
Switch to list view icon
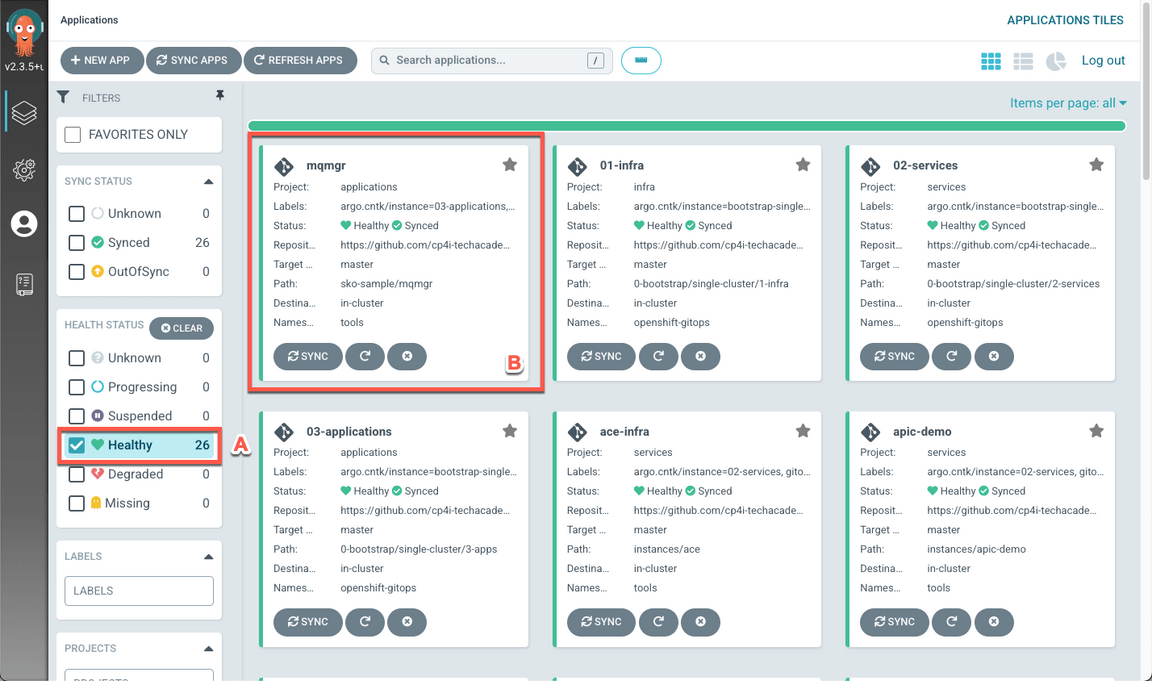click(x=1023, y=61)
